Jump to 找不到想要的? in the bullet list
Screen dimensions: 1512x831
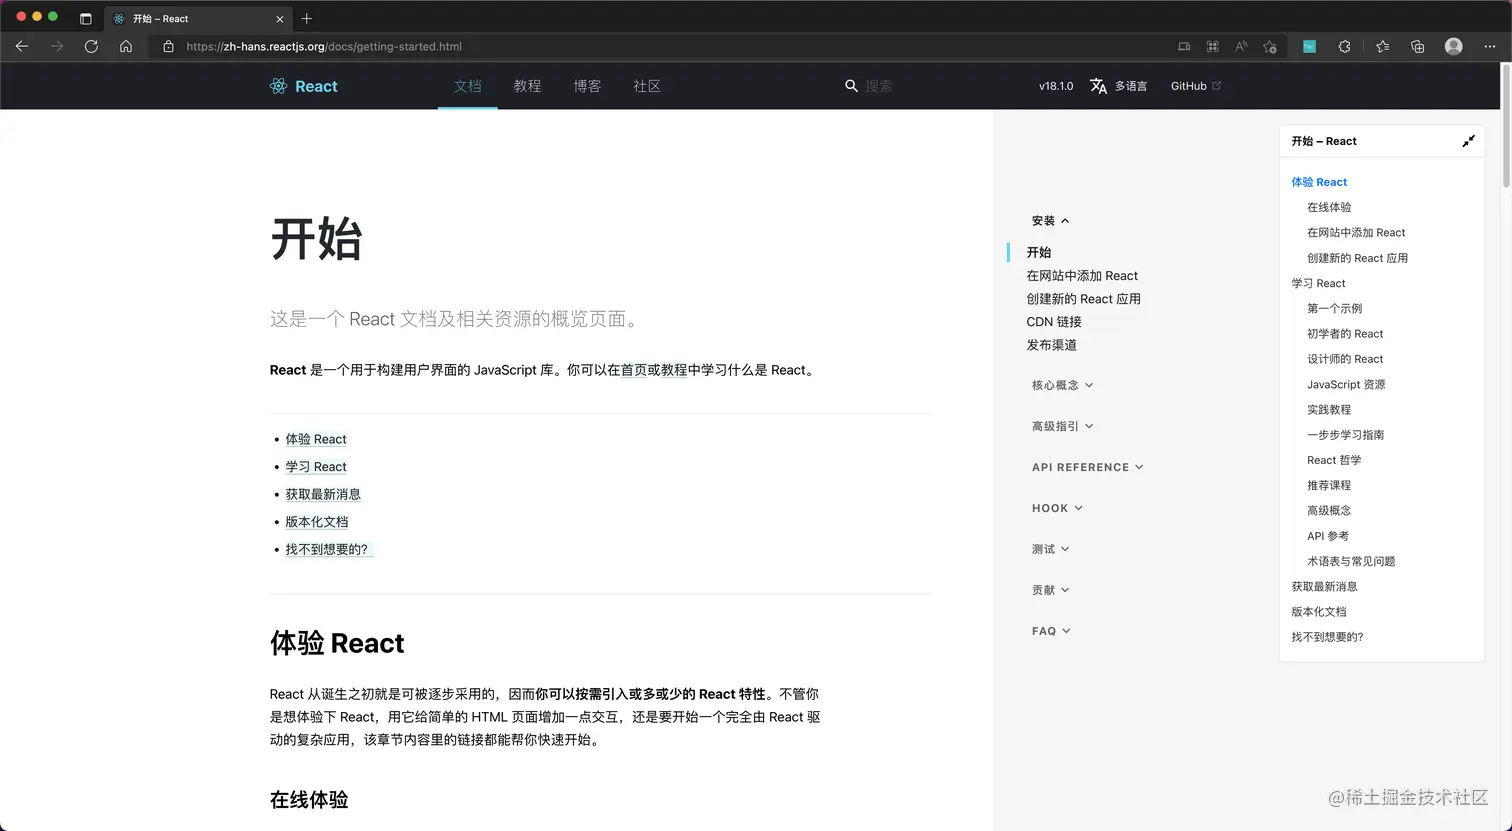[x=329, y=549]
